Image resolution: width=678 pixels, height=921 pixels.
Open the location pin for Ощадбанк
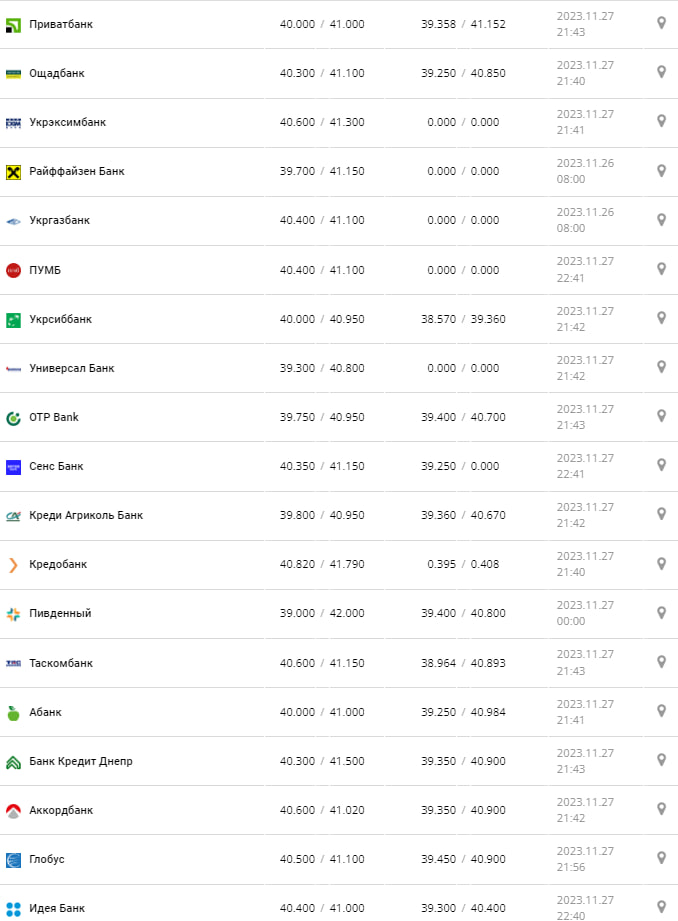pos(661,72)
